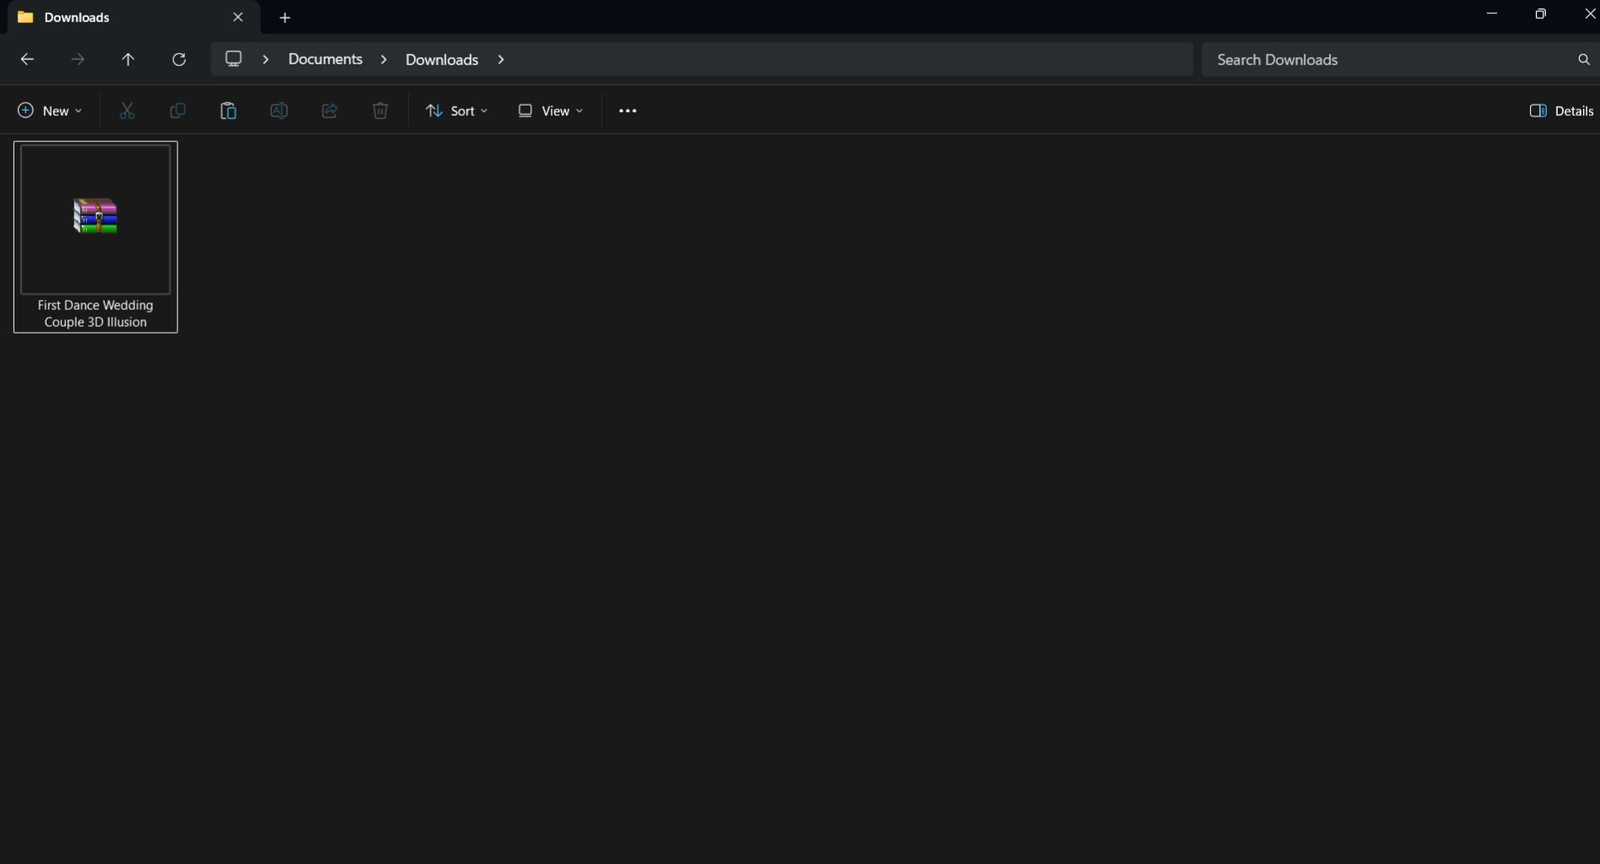Minimize the File Explorer window
Screen dimensions: 1600x864
pyautogui.click(x=1492, y=14)
